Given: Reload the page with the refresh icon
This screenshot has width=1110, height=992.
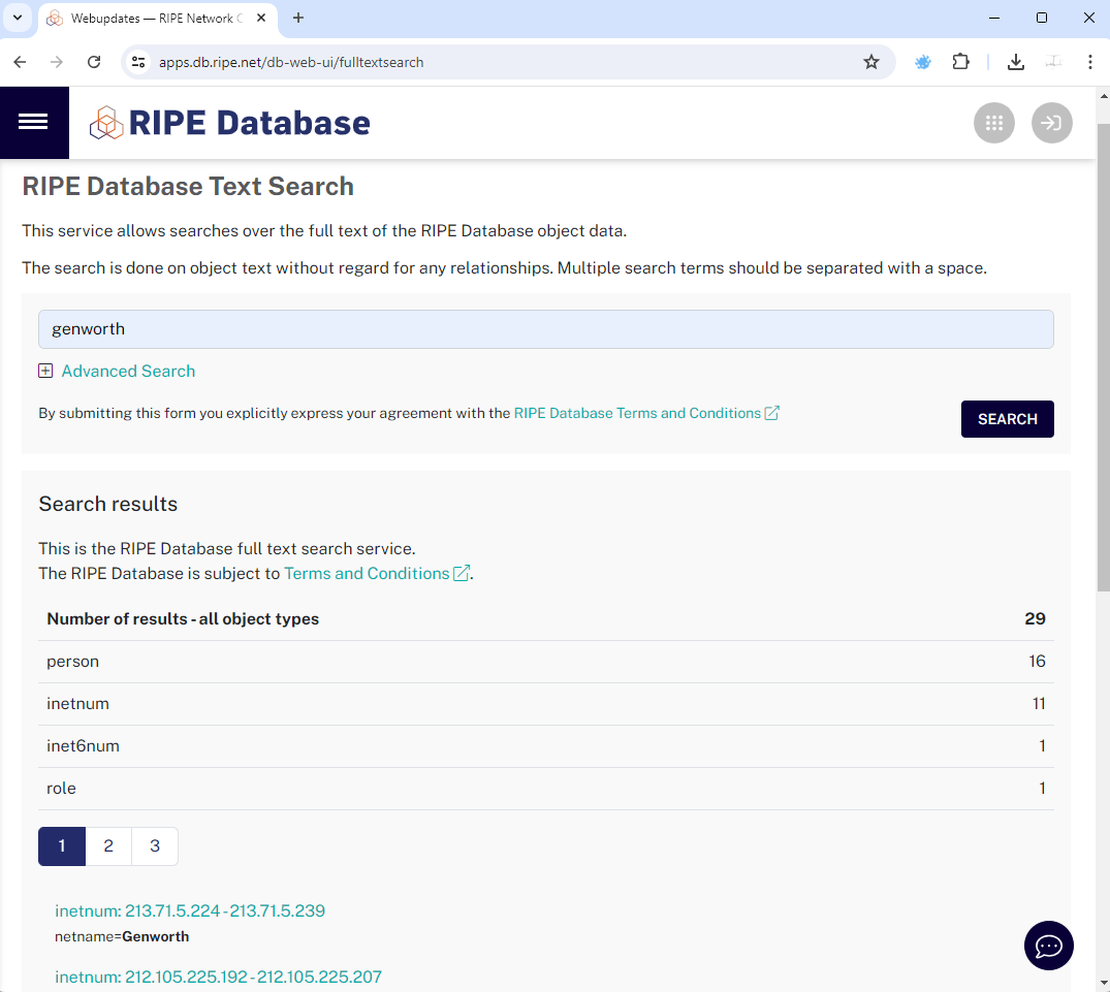Looking at the screenshot, I should point(94,61).
